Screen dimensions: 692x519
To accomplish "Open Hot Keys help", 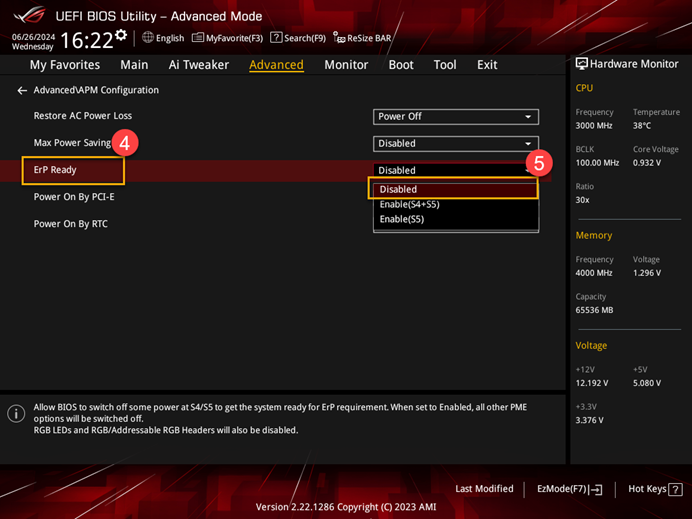I will 655,489.
